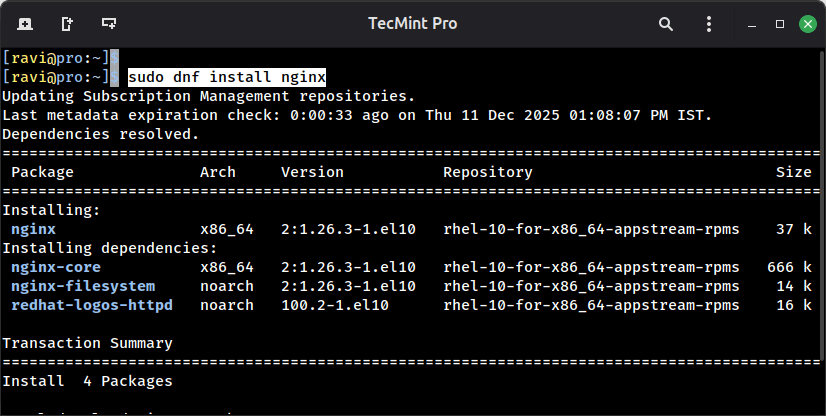Image resolution: width=826 pixels, height=416 pixels.
Task: Click the Package column header
Action: (42, 172)
